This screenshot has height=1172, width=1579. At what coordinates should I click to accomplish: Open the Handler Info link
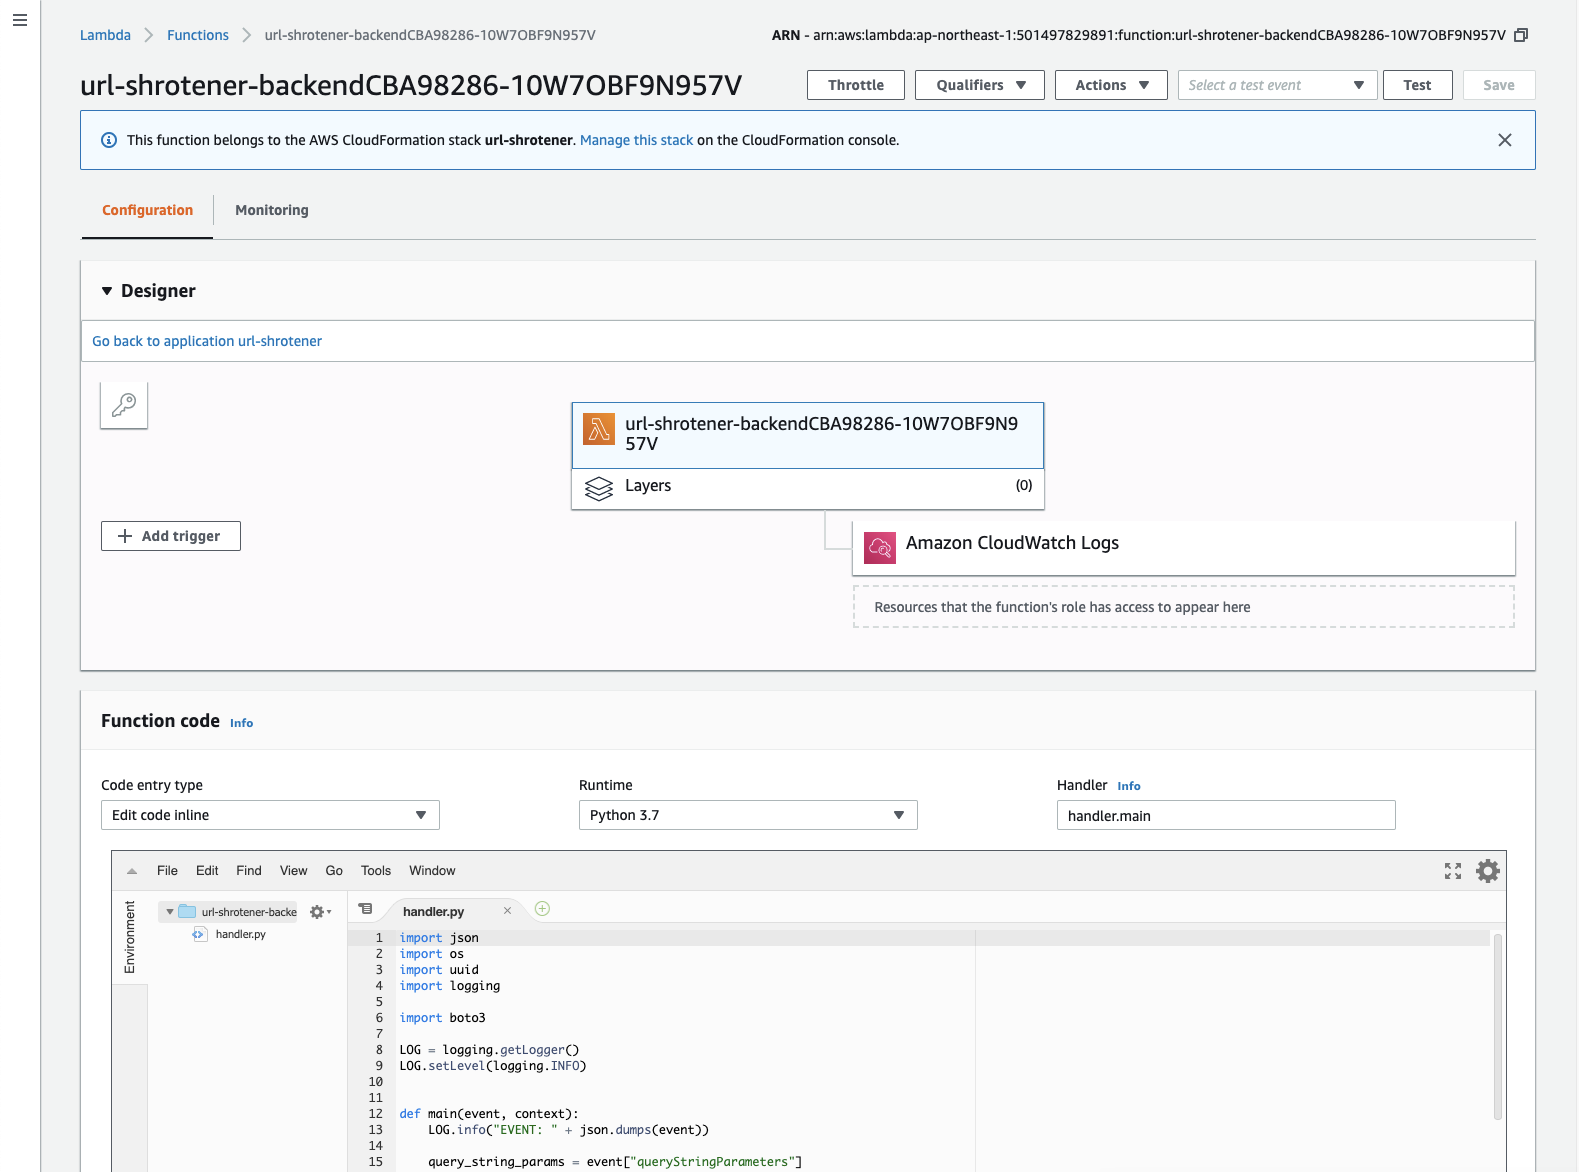[x=1129, y=786]
